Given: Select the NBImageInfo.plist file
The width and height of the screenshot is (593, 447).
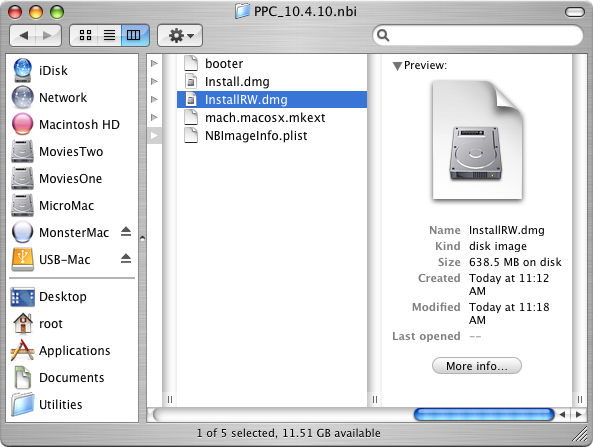Looking at the screenshot, I should tap(272, 135).
